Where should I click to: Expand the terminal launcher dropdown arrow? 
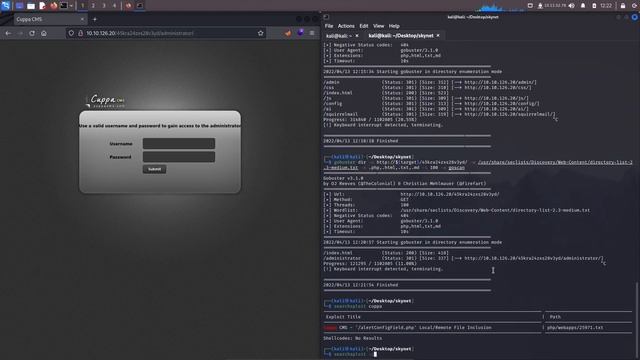pos(71,6)
